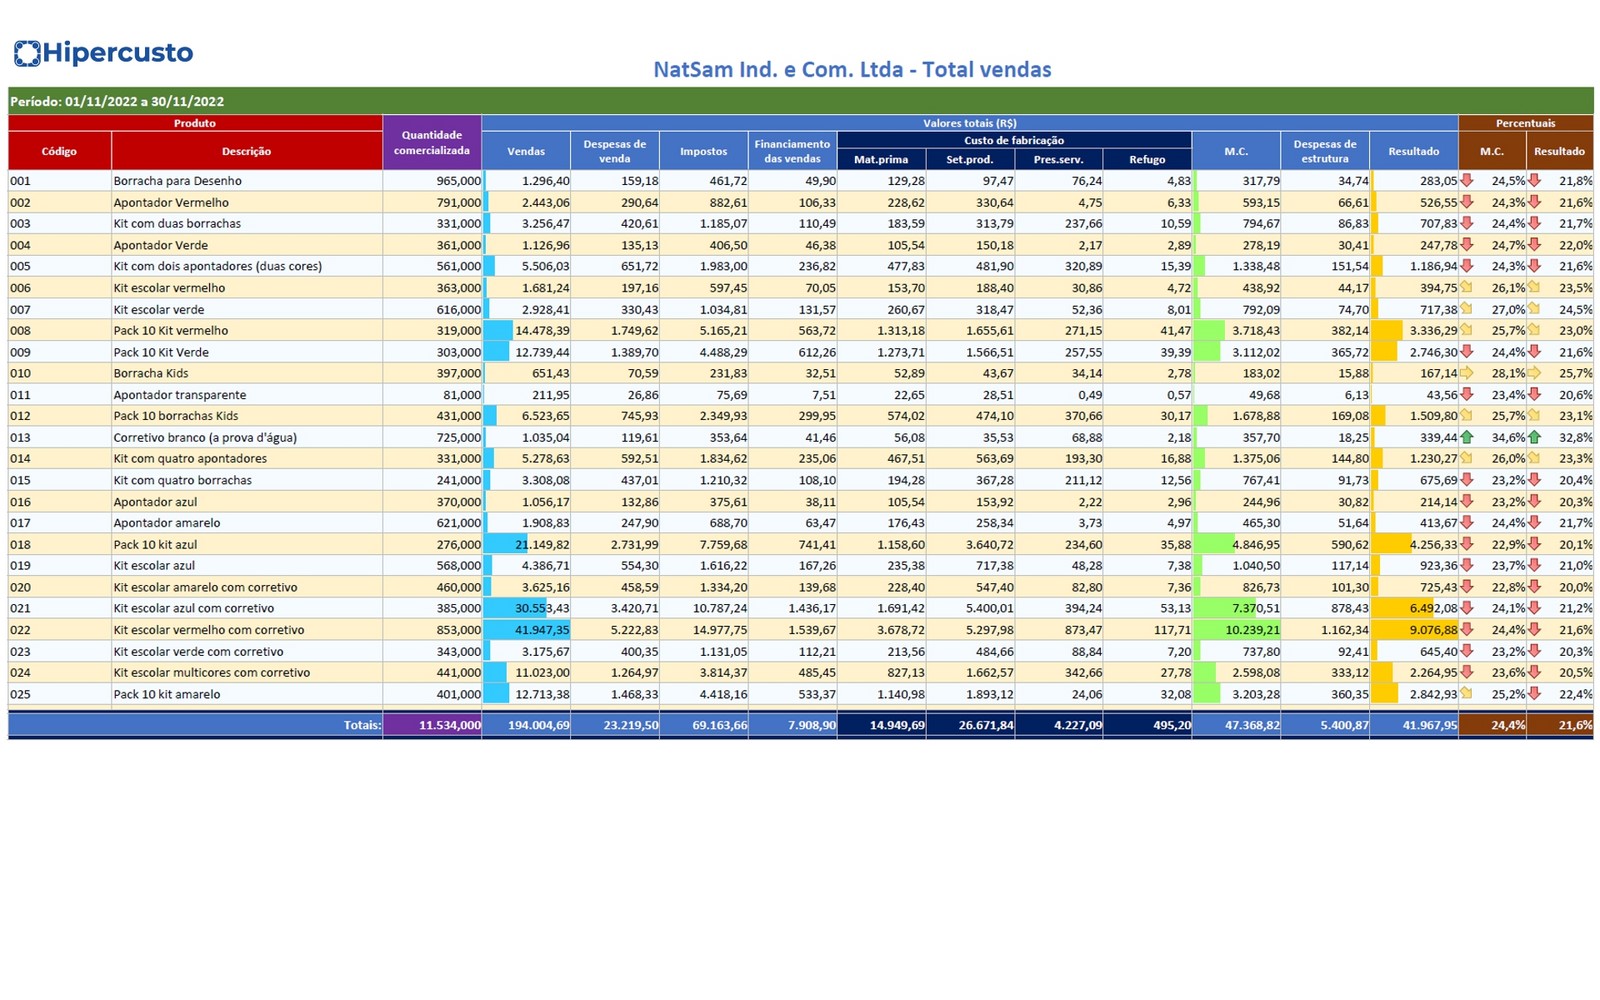
Task: Click yellow arrow beside 28,1% for Borracha Kids
Action: pyautogui.click(x=1467, y=373)
